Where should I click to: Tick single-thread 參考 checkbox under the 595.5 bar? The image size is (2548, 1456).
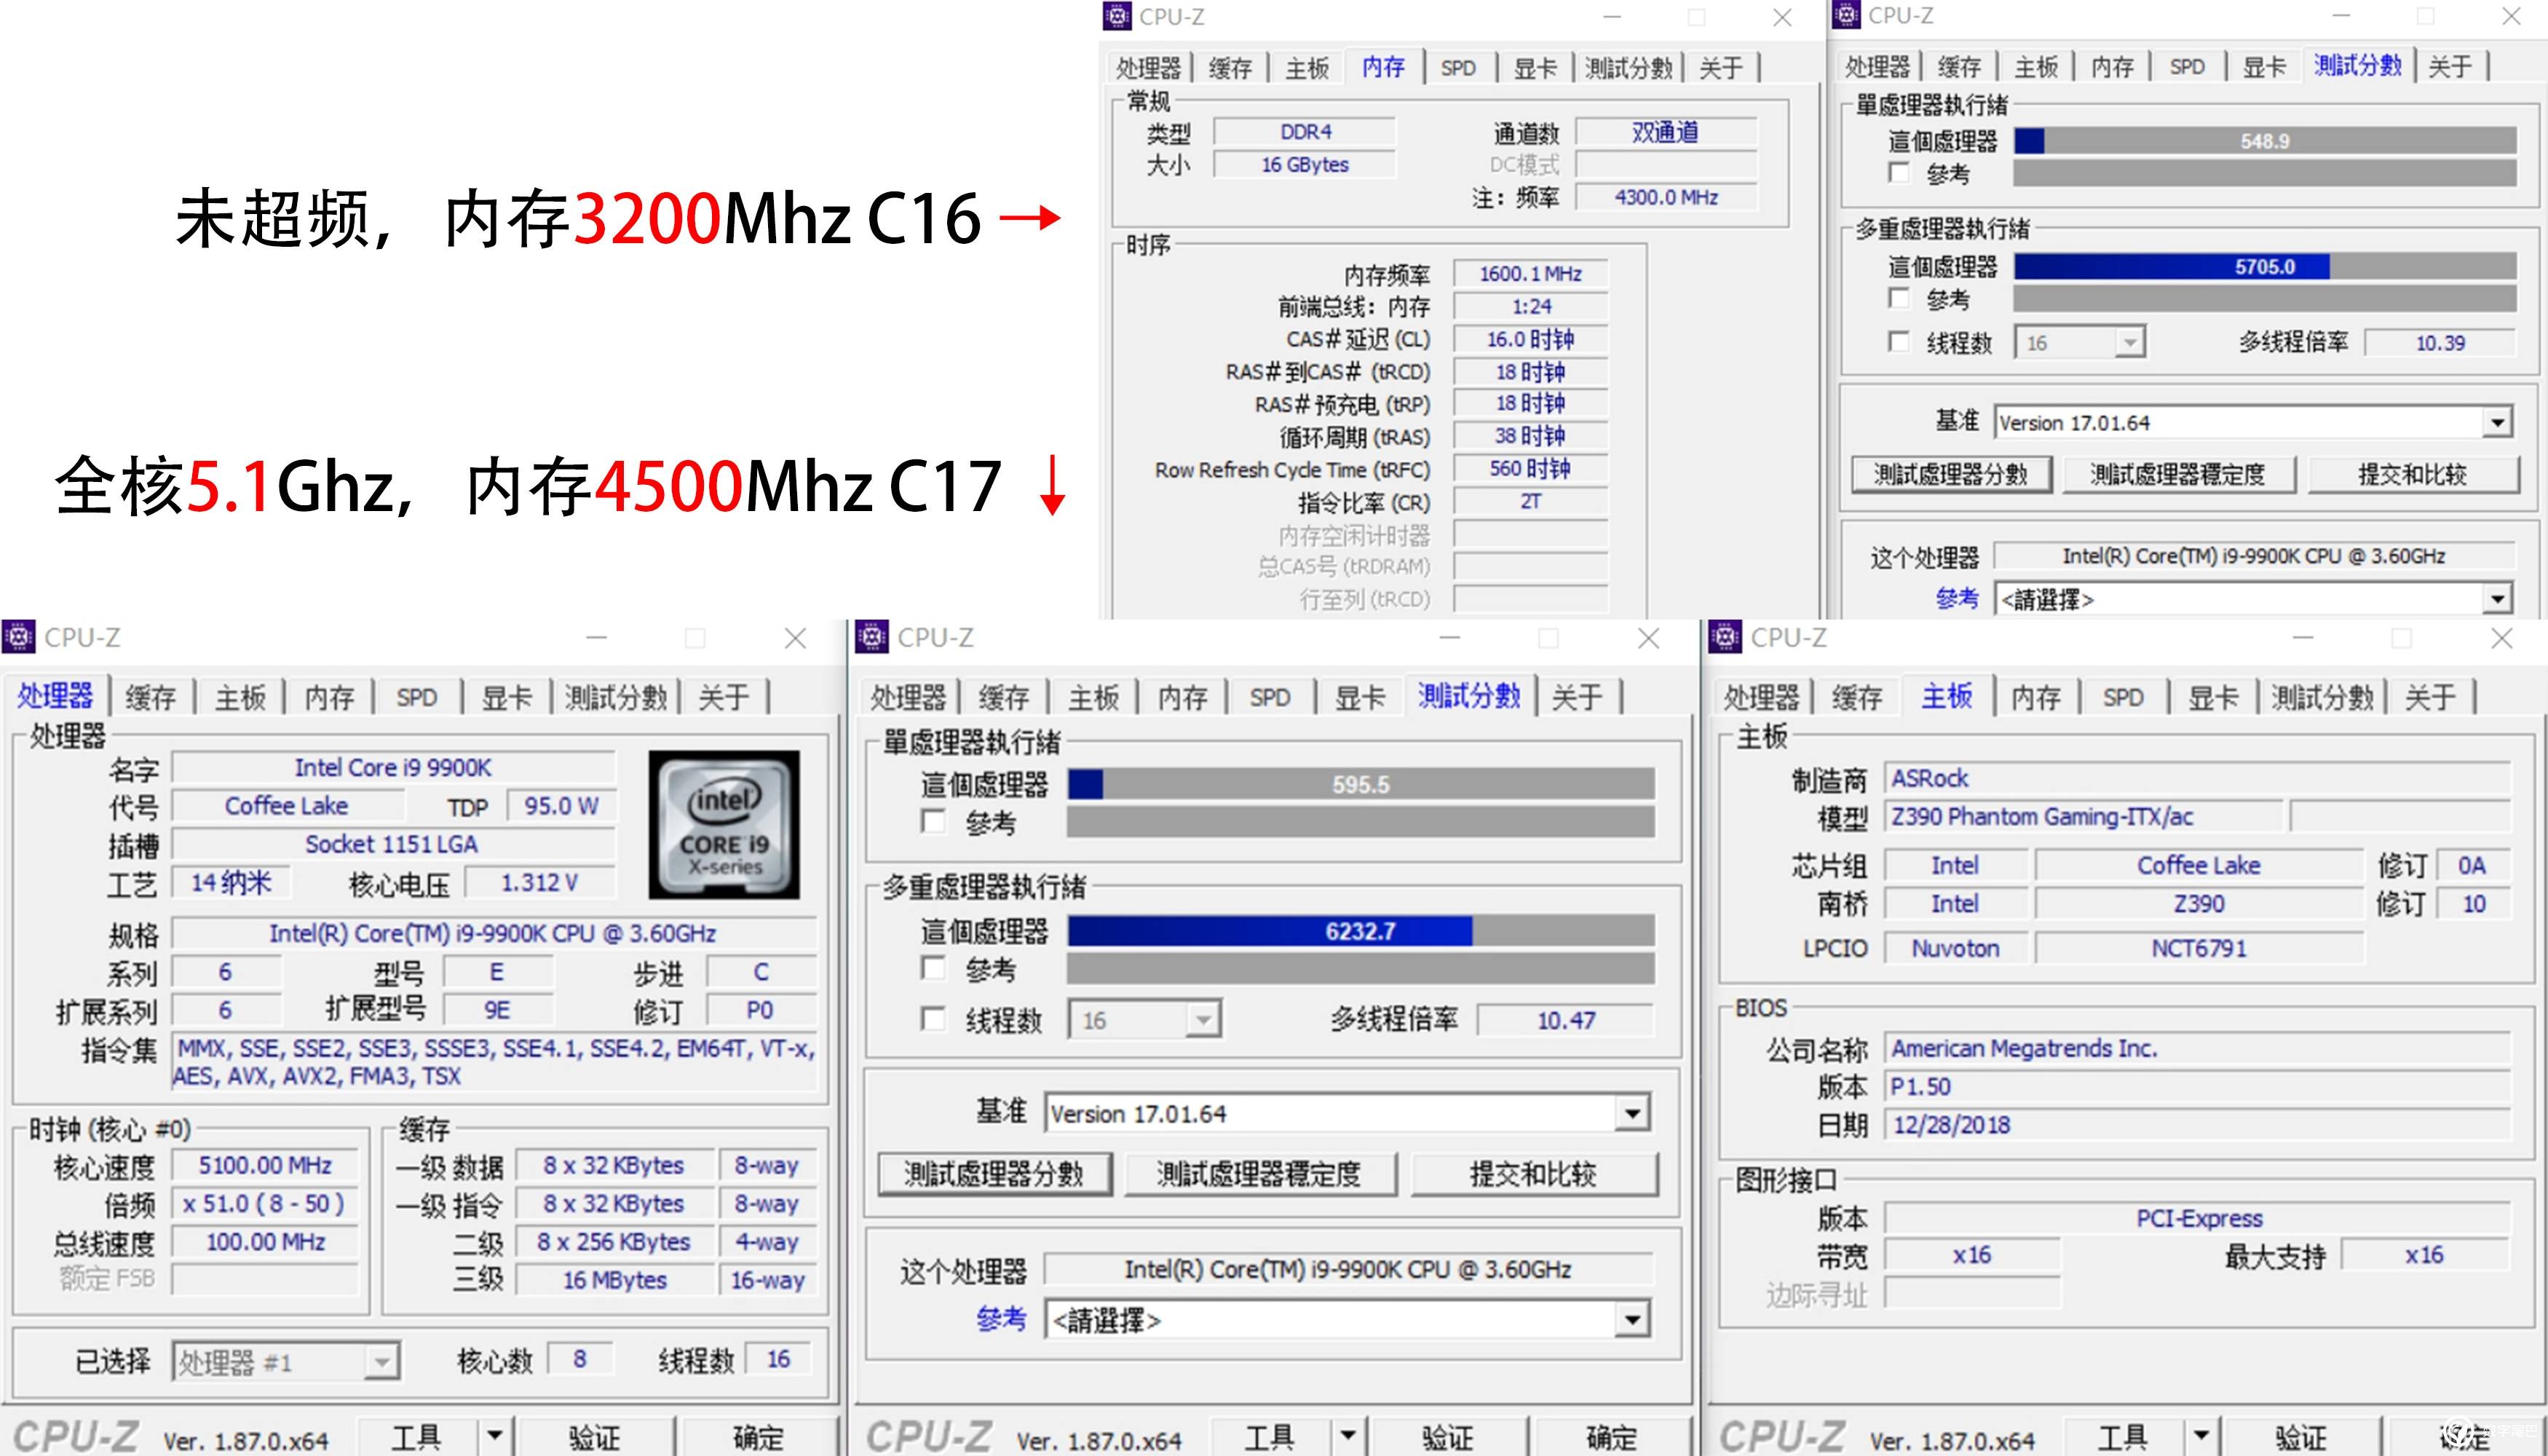click(x=932, y=821)
